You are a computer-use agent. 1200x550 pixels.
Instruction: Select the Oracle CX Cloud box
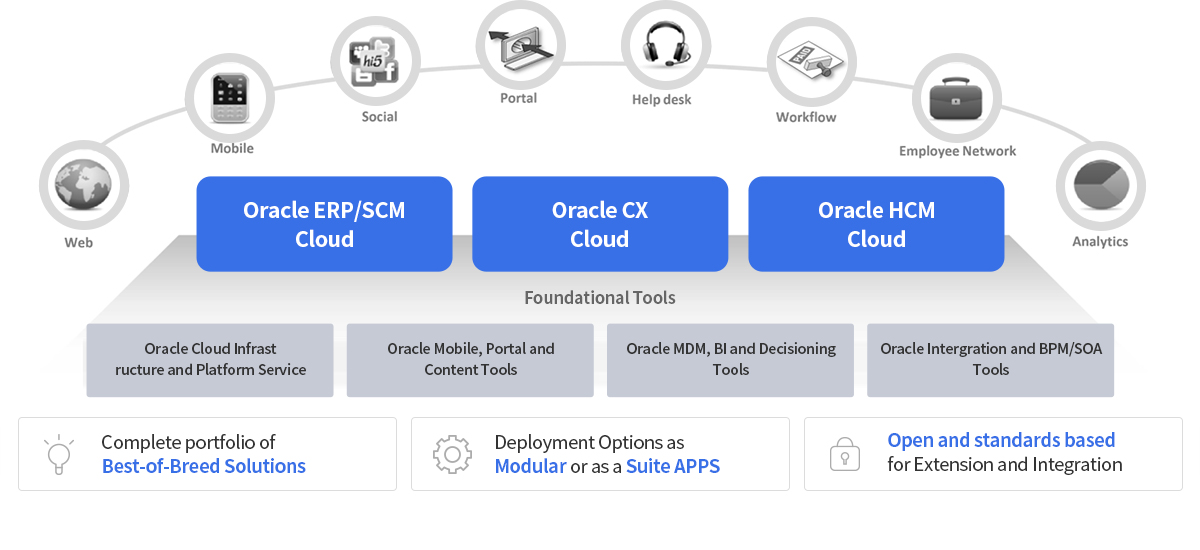coord(600,224)
